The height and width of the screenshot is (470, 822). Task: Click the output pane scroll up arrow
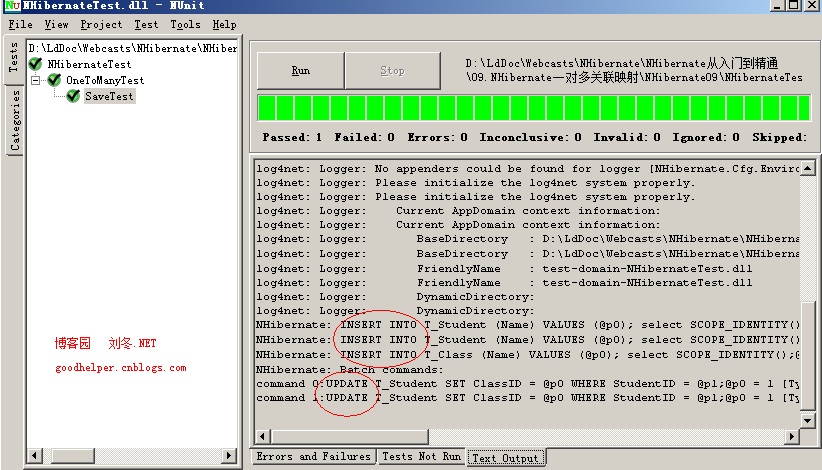[x=807, y=168]
